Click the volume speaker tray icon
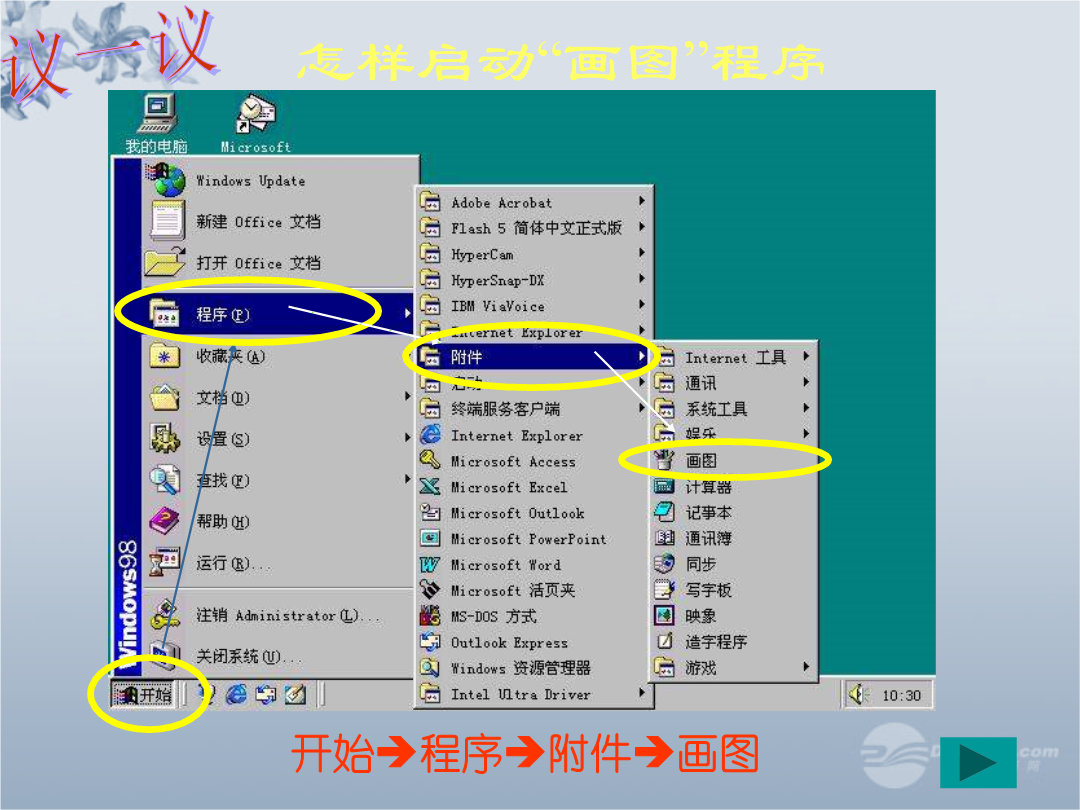 point(858,694)
